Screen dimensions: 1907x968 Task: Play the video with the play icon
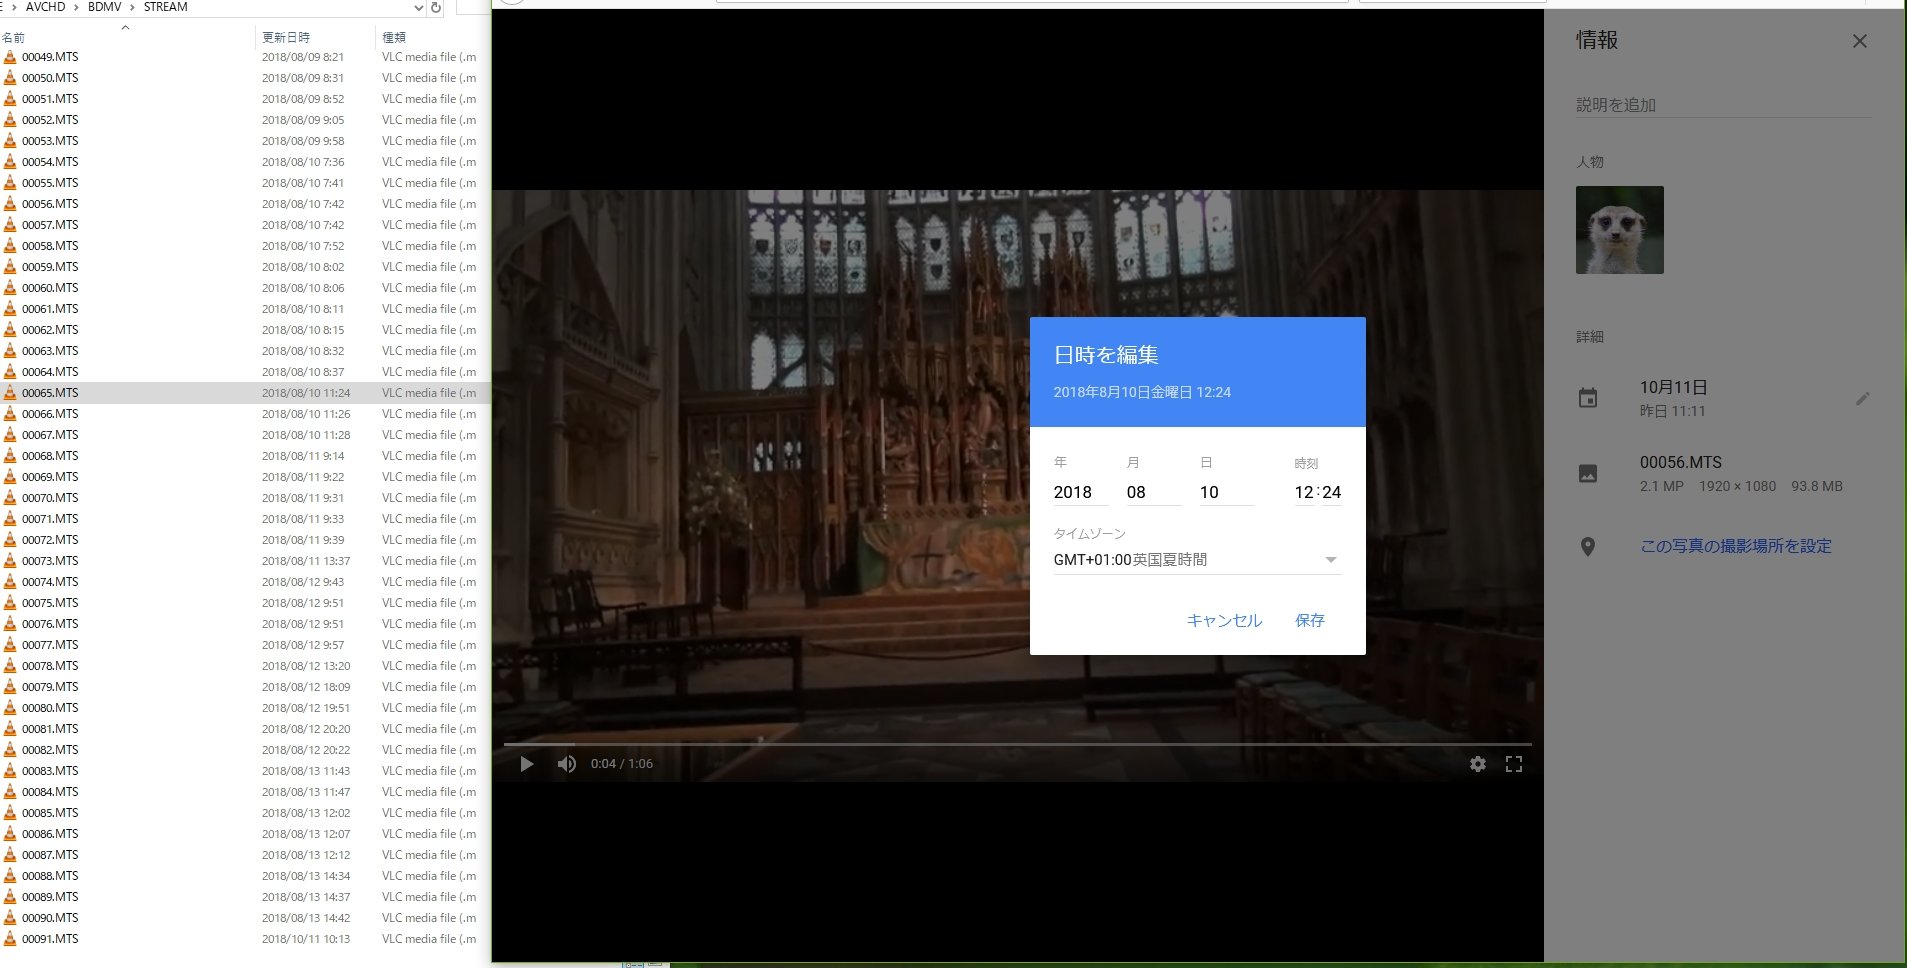(526, 764)
